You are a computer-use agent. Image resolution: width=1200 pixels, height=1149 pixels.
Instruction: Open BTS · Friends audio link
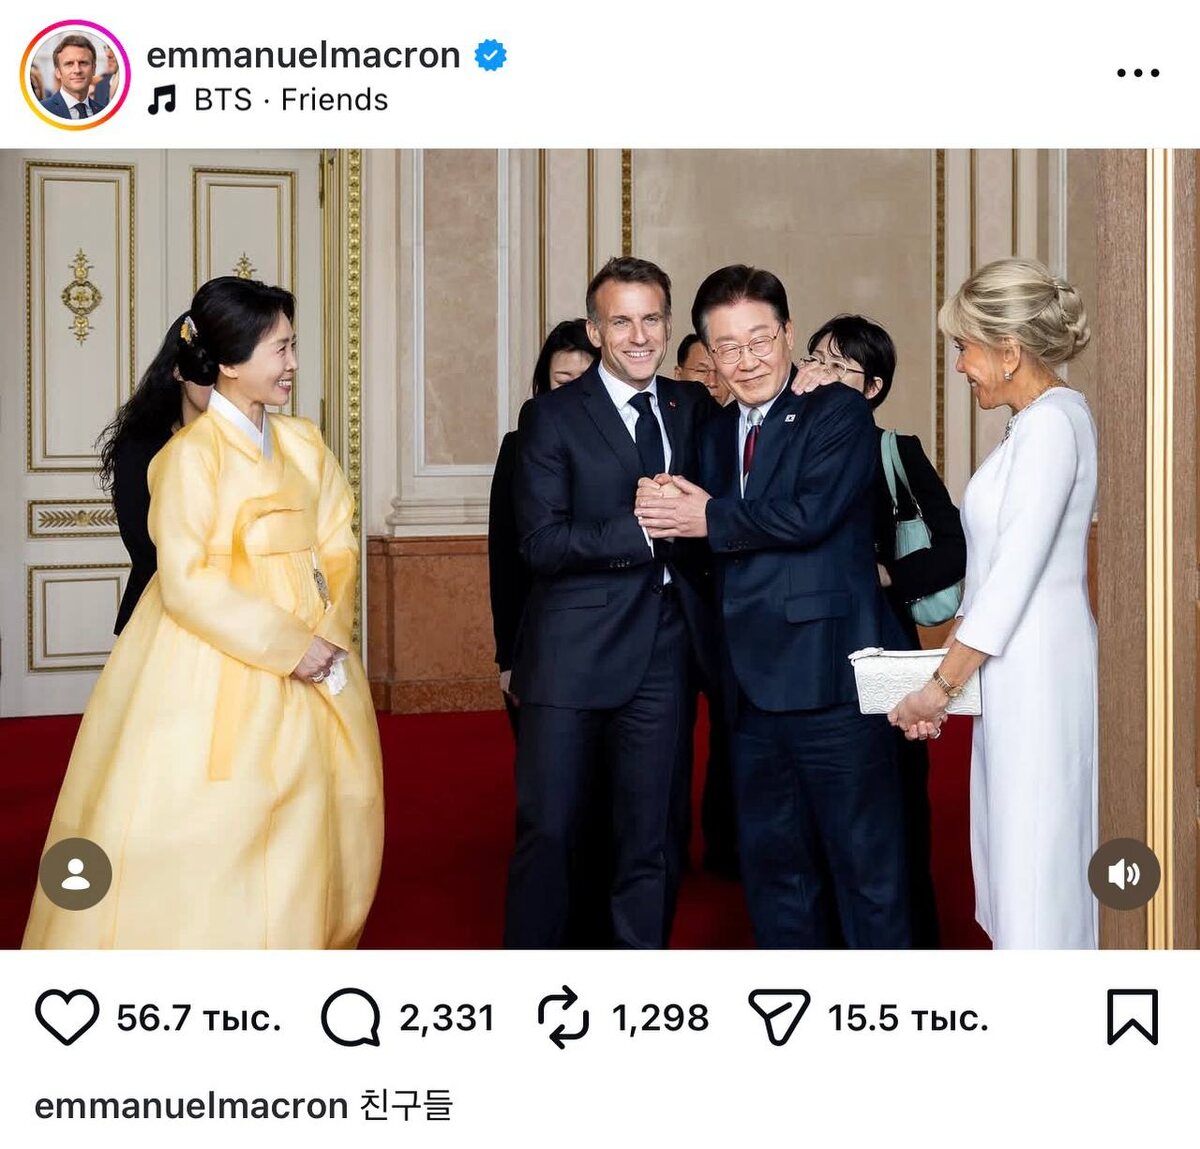pos(290,100)
